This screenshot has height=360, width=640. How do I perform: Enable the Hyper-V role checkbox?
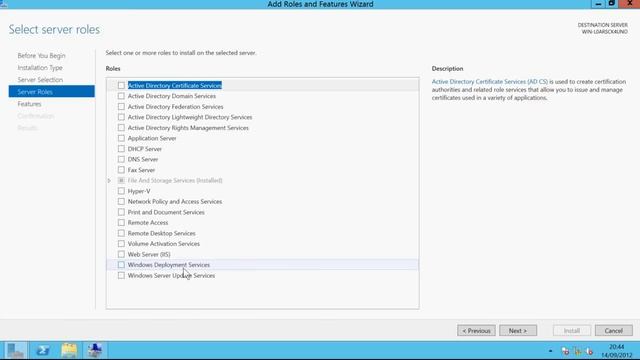[121, 191]
